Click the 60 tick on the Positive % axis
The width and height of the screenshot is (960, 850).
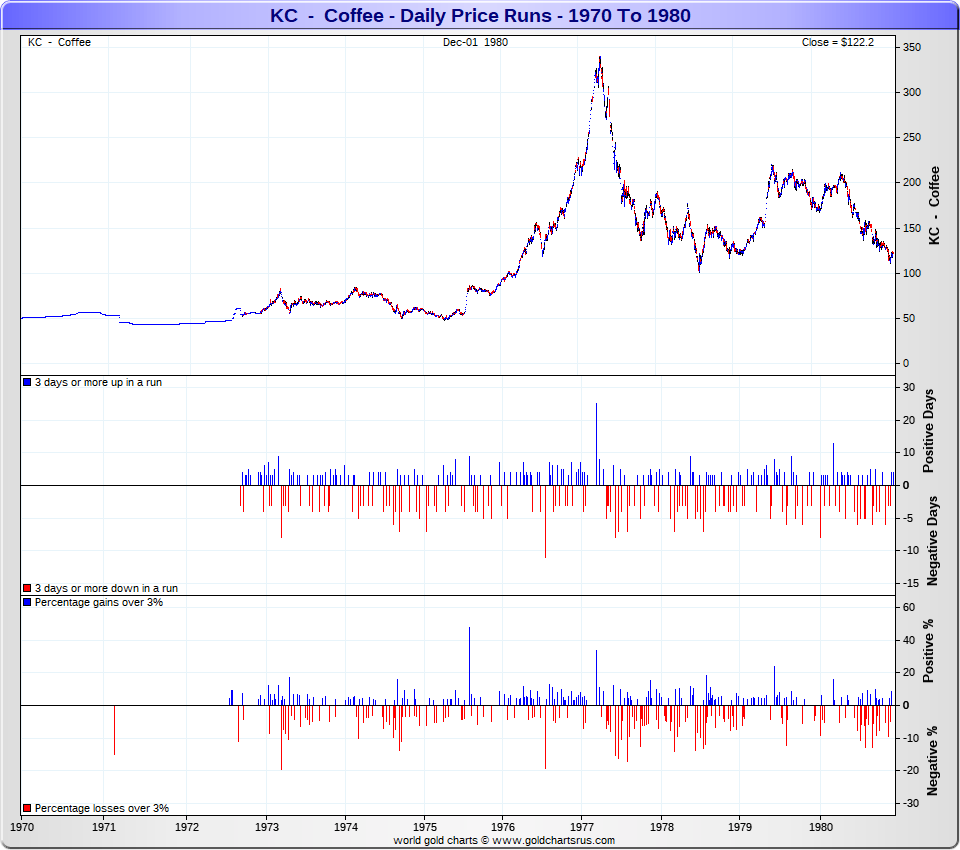(909, 607)
